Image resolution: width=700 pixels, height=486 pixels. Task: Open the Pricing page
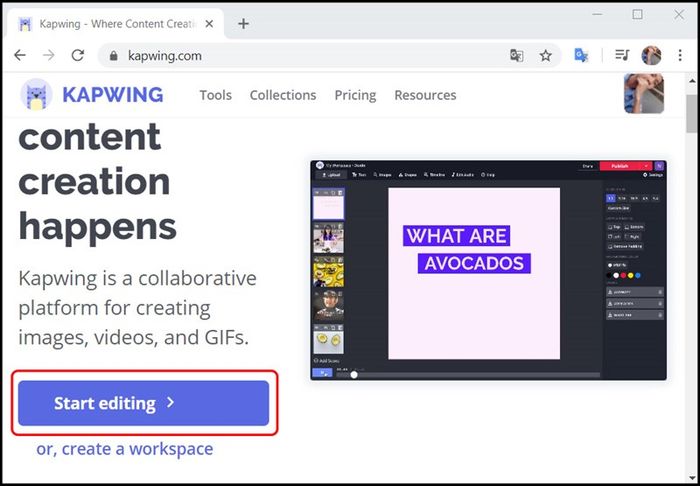pos(355,96)
